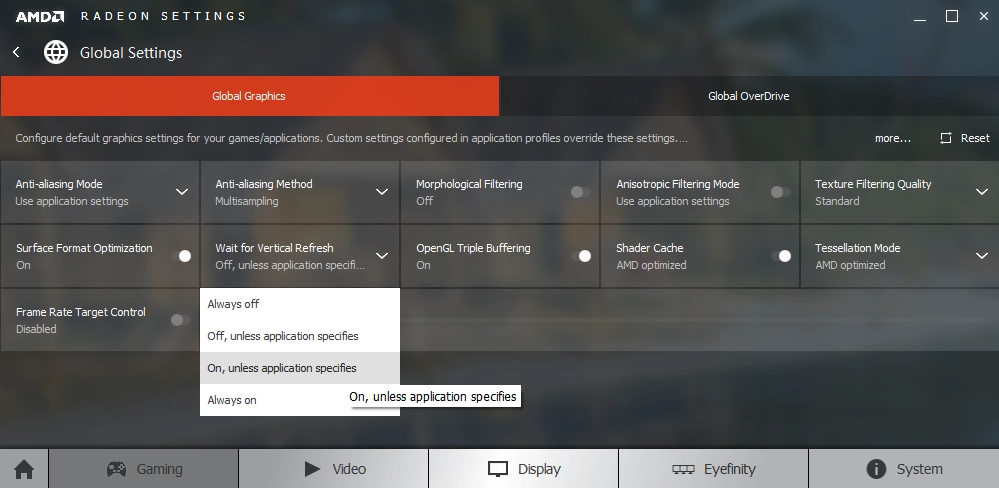Select 'Always on' option
Screen dimensions: 999x488
[x=300, y=400]
